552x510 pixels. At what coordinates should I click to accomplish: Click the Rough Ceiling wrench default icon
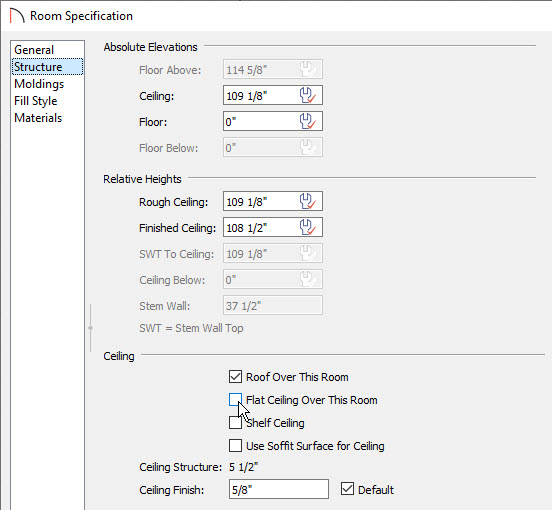pos(308,201)
